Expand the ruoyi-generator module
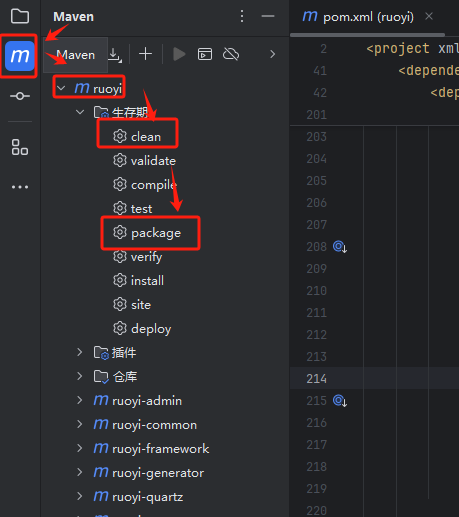Viewport: 459px width, 517px height. [80, 472]
